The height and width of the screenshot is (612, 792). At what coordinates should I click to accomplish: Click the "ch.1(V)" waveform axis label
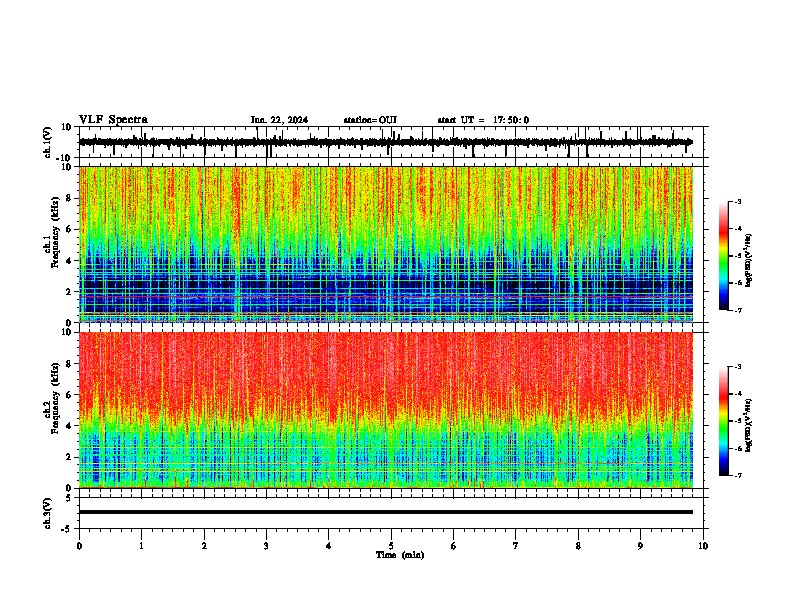point(48,142)
